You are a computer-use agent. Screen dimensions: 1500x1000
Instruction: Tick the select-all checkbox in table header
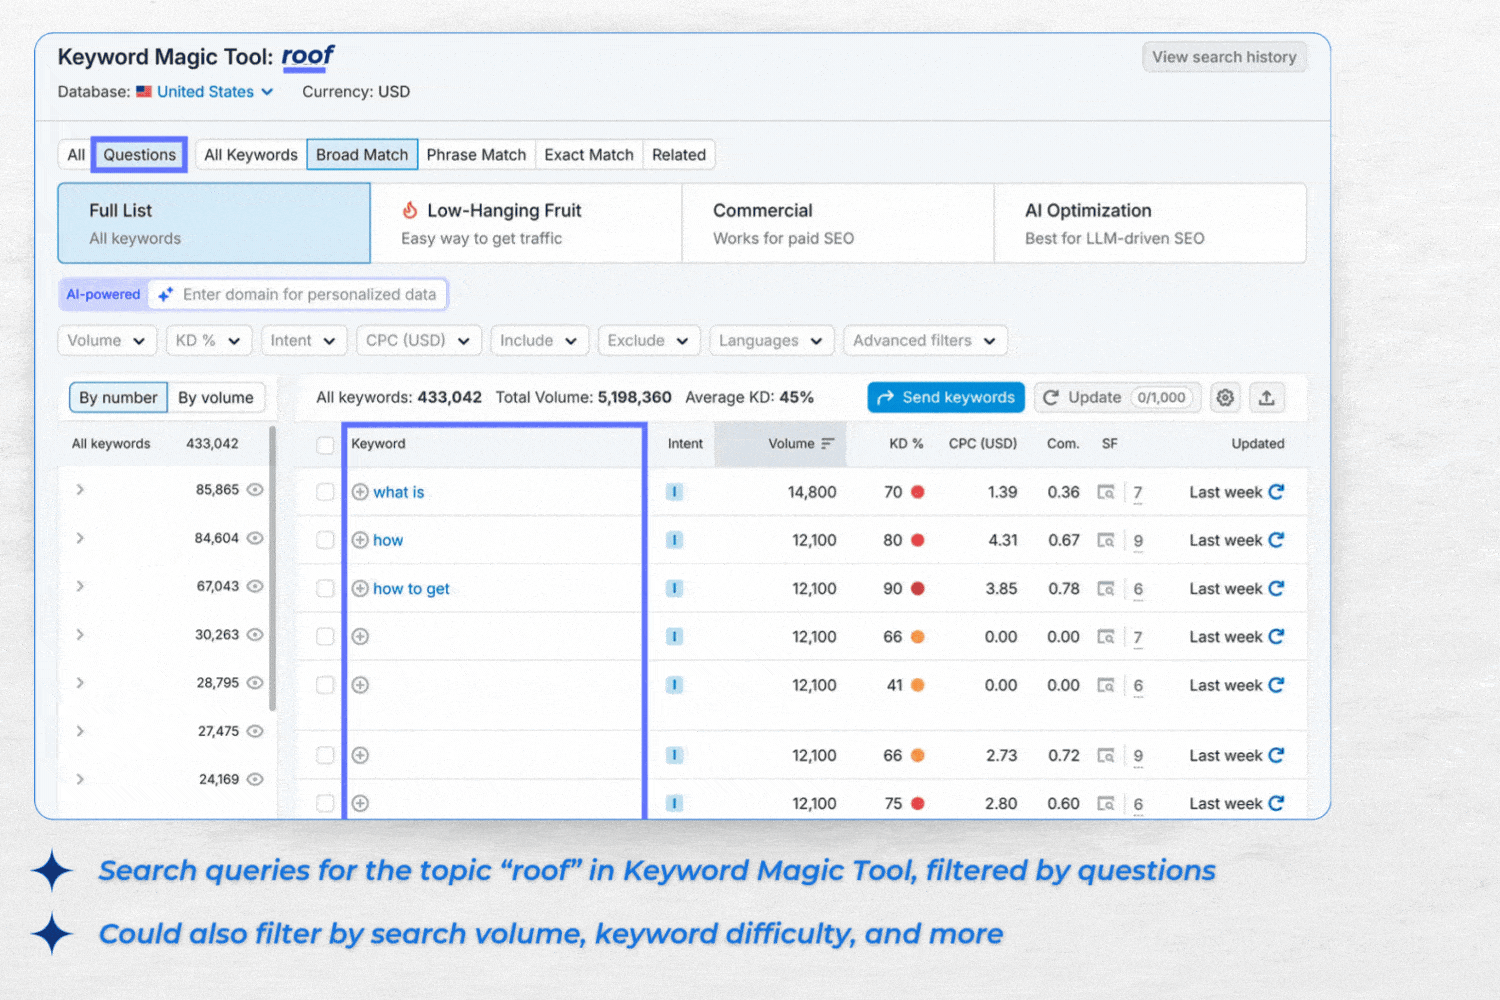[x=325, y=445]
